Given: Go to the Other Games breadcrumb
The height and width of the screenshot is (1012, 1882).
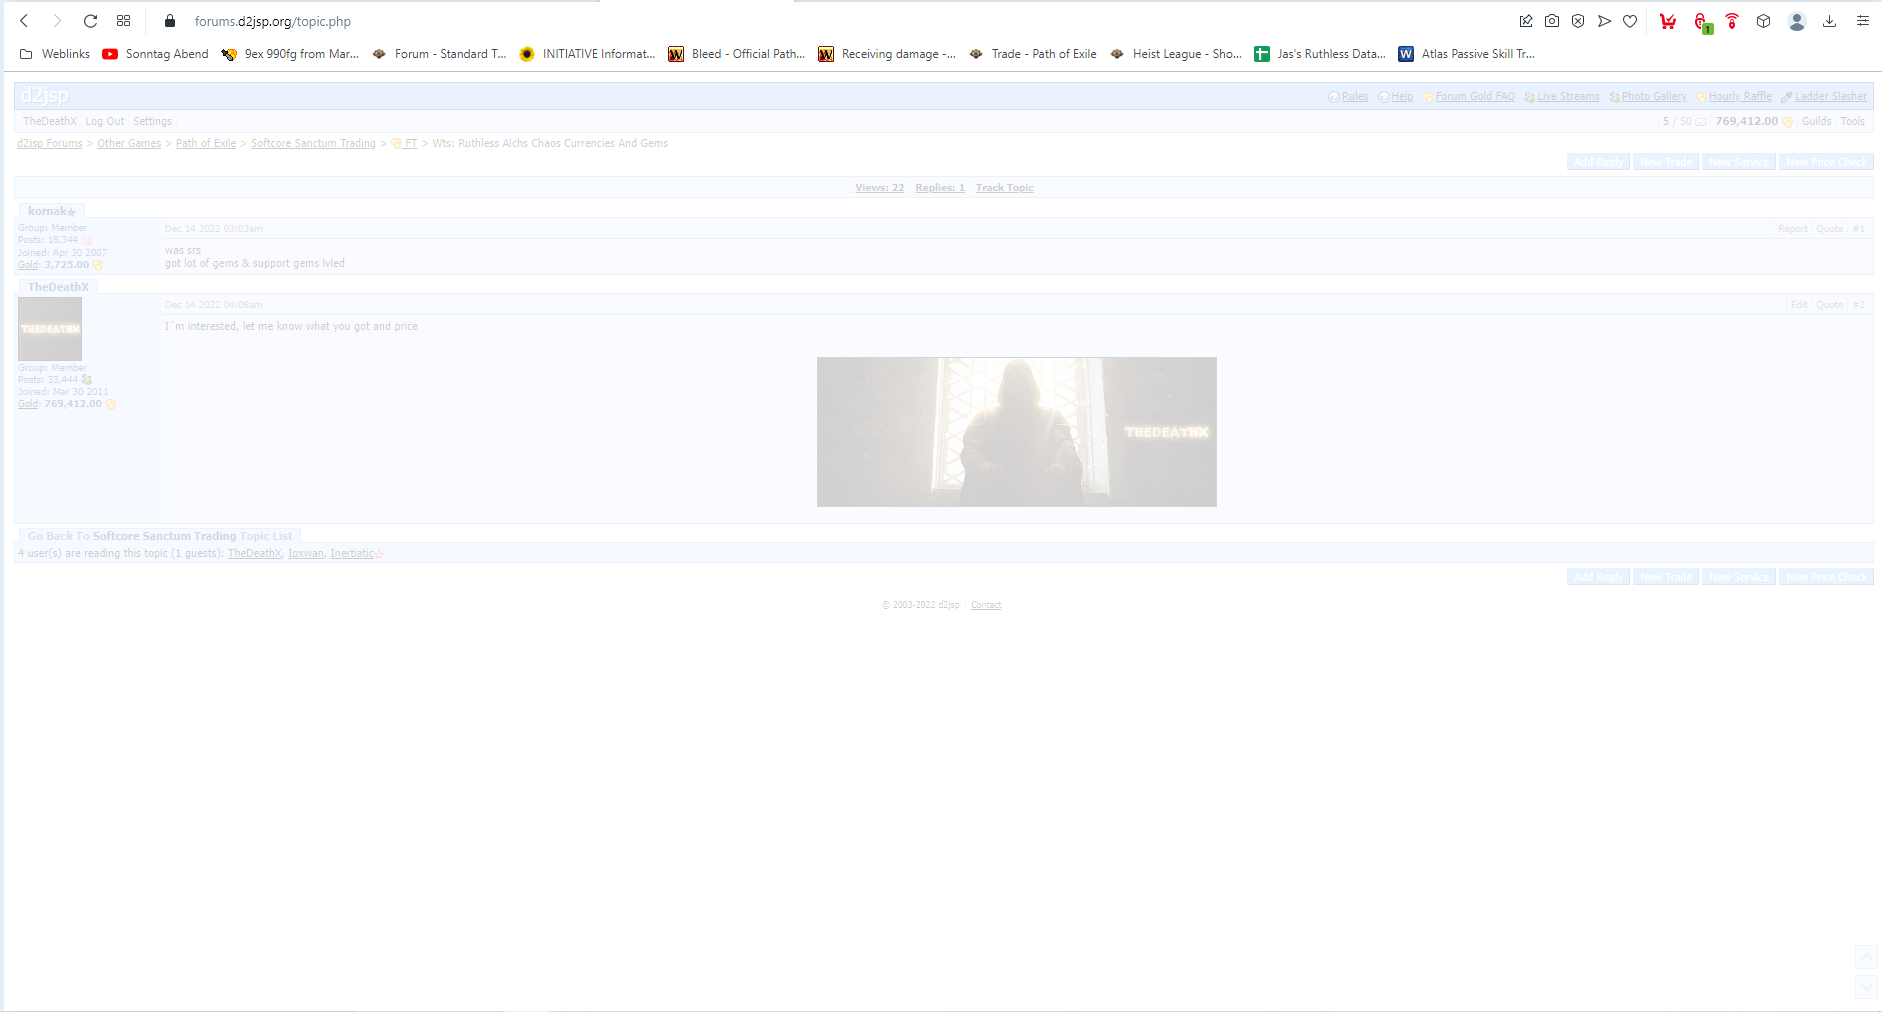Looking at the screenshot, I should point(129,143).
